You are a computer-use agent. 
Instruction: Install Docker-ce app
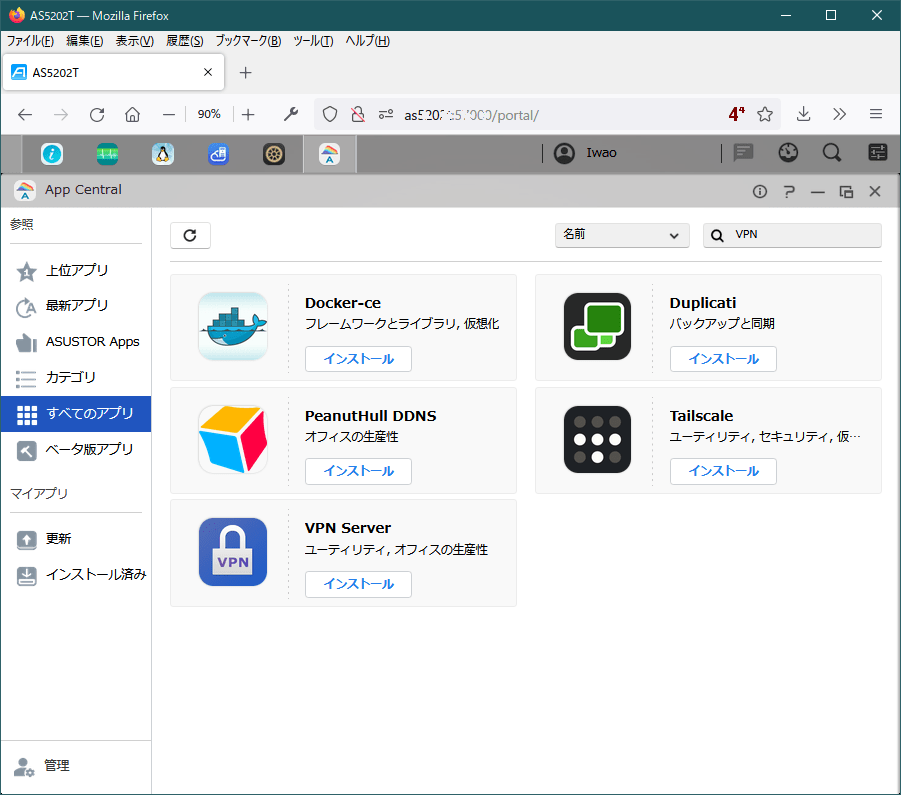(x=358, y=359)
